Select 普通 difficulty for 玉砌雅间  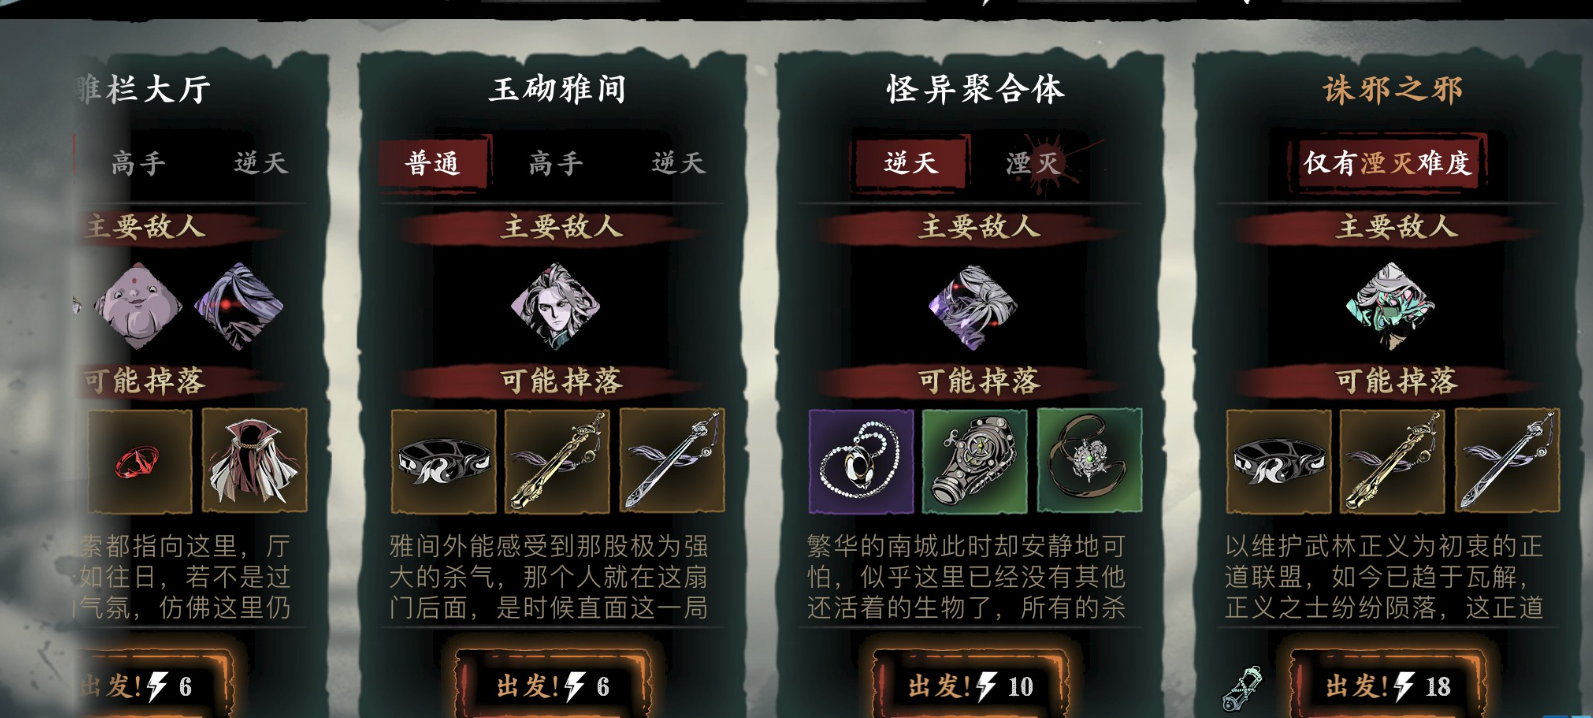432,162
